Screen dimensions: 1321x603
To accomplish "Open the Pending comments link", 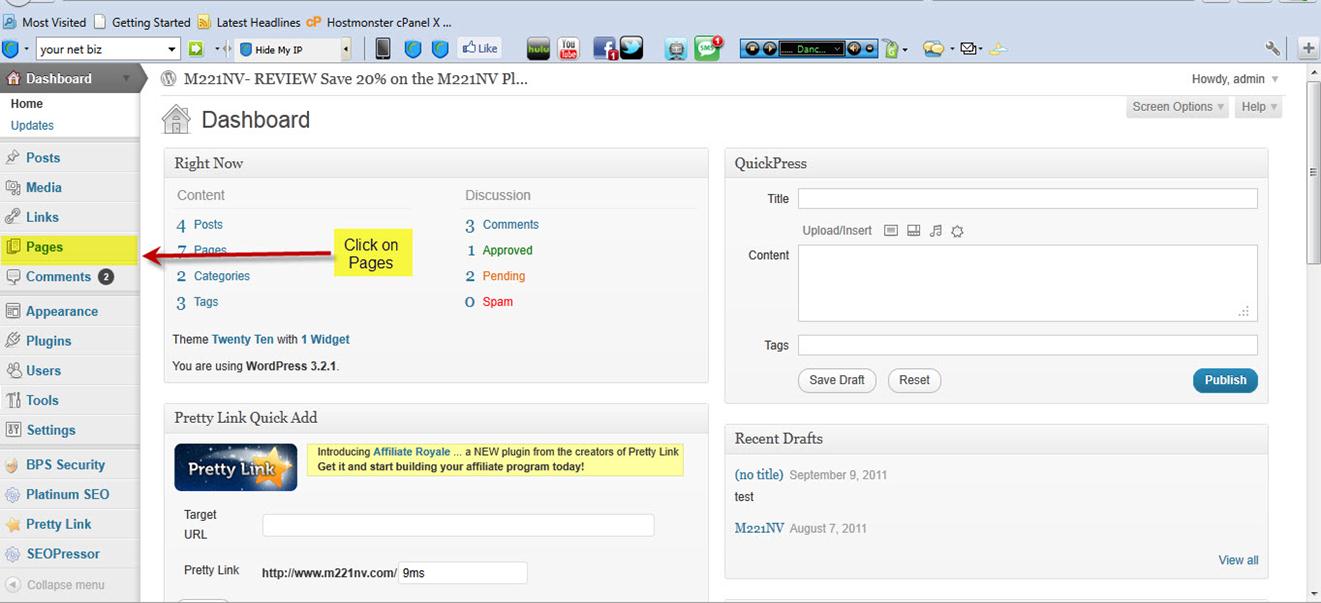I will click(x=503, y=276).
